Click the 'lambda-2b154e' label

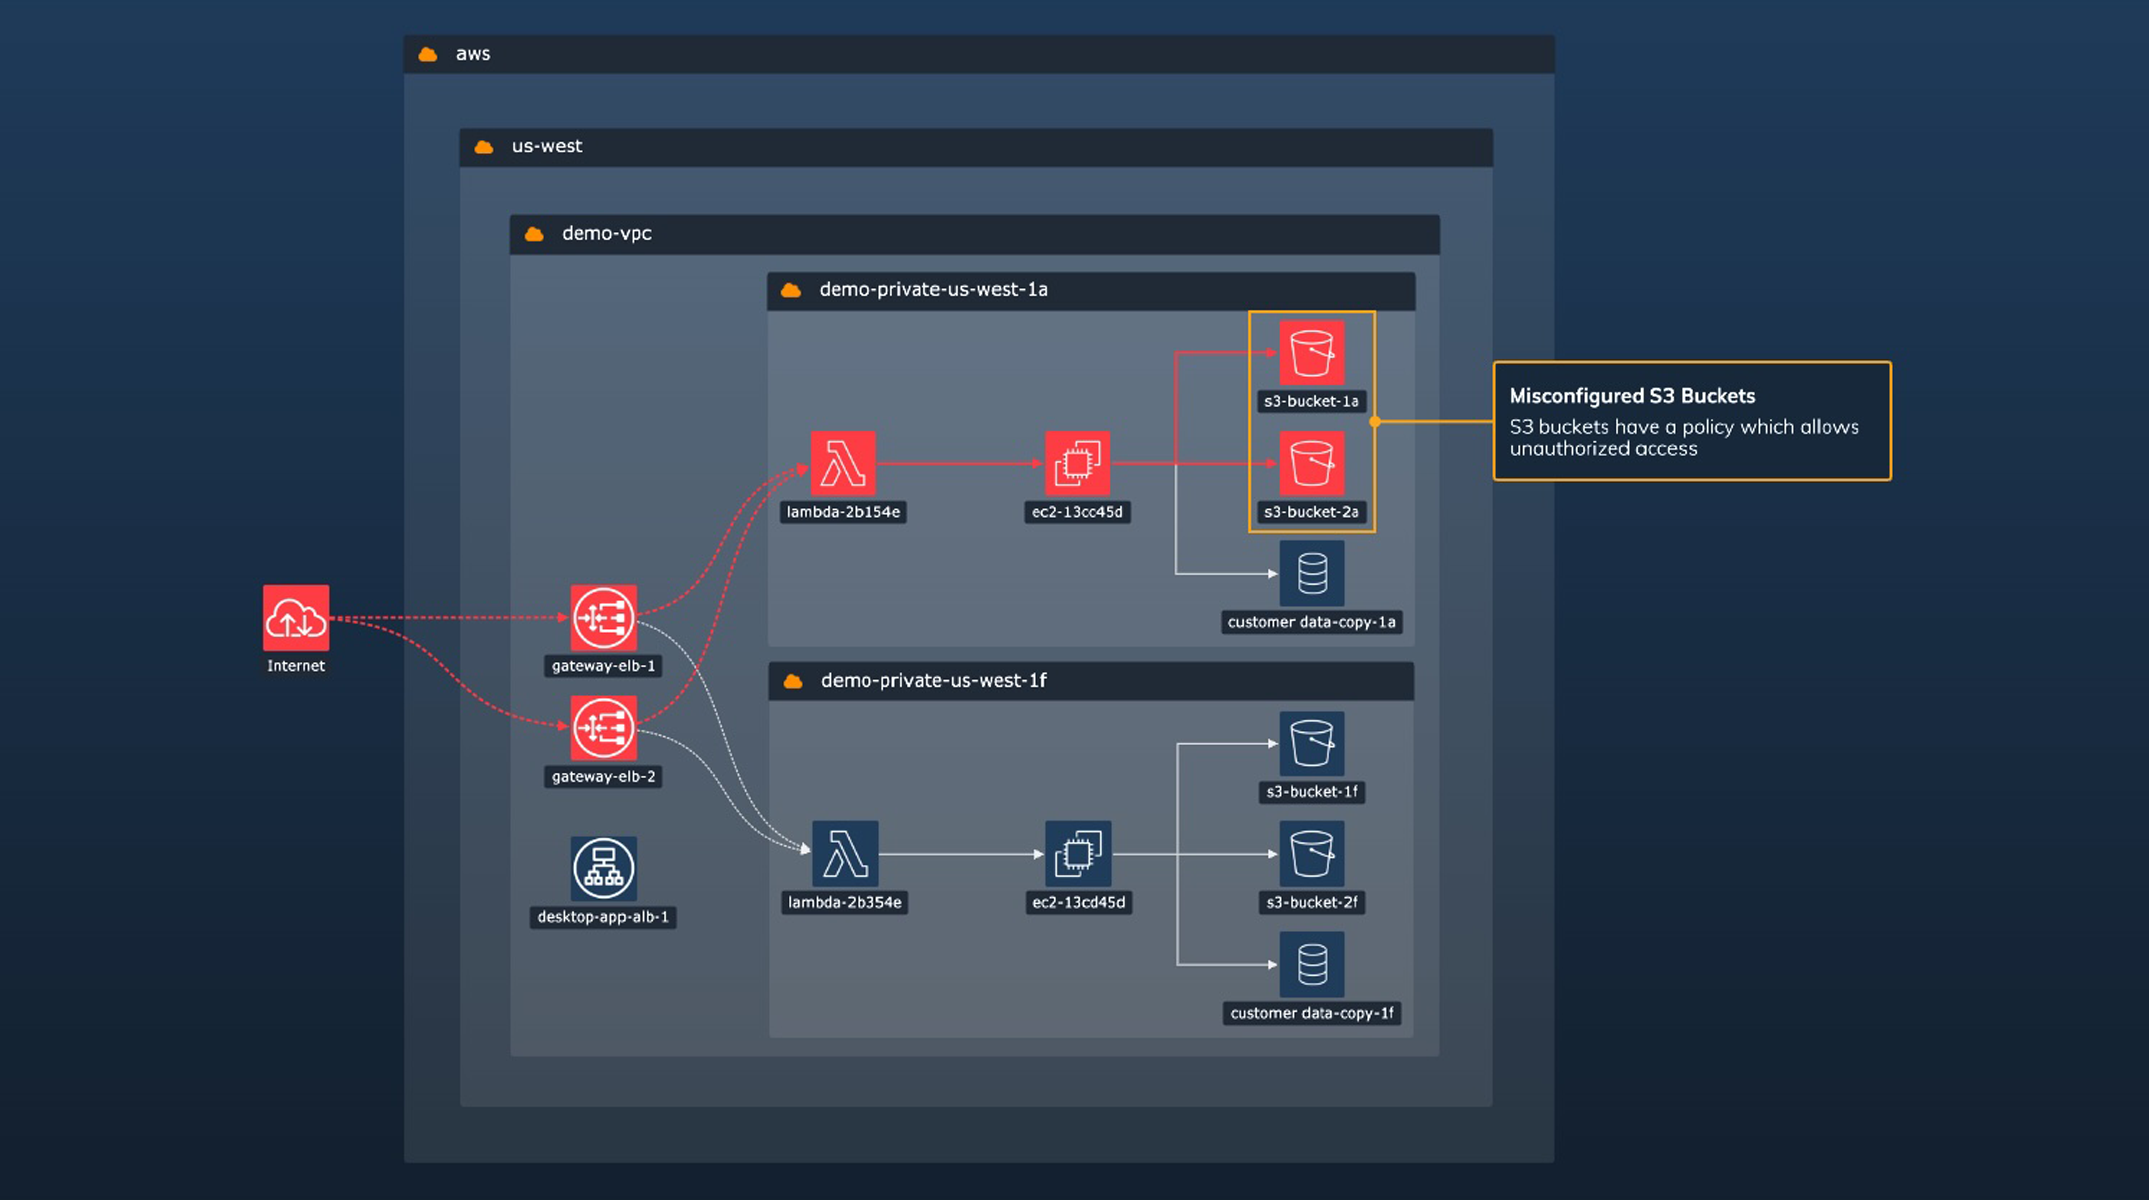click(x=843, y=512)
